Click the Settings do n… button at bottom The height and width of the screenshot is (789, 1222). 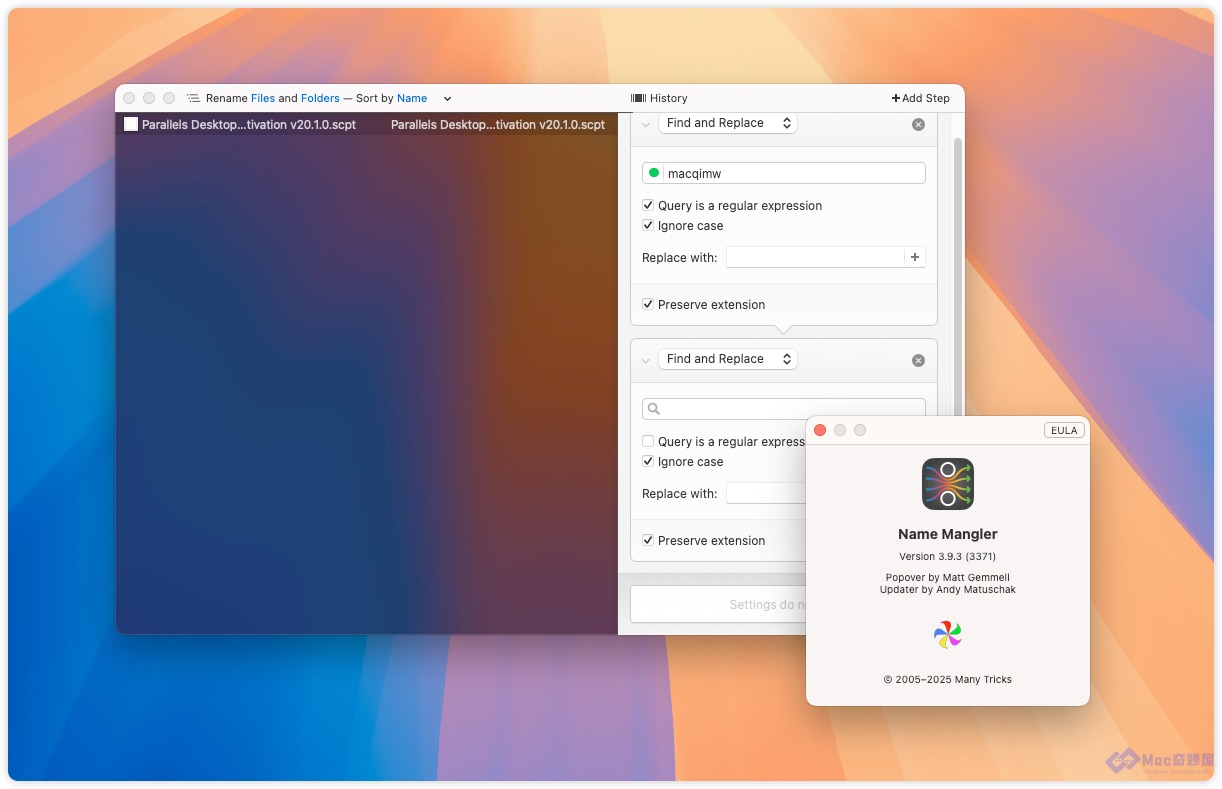coord(718,604)
